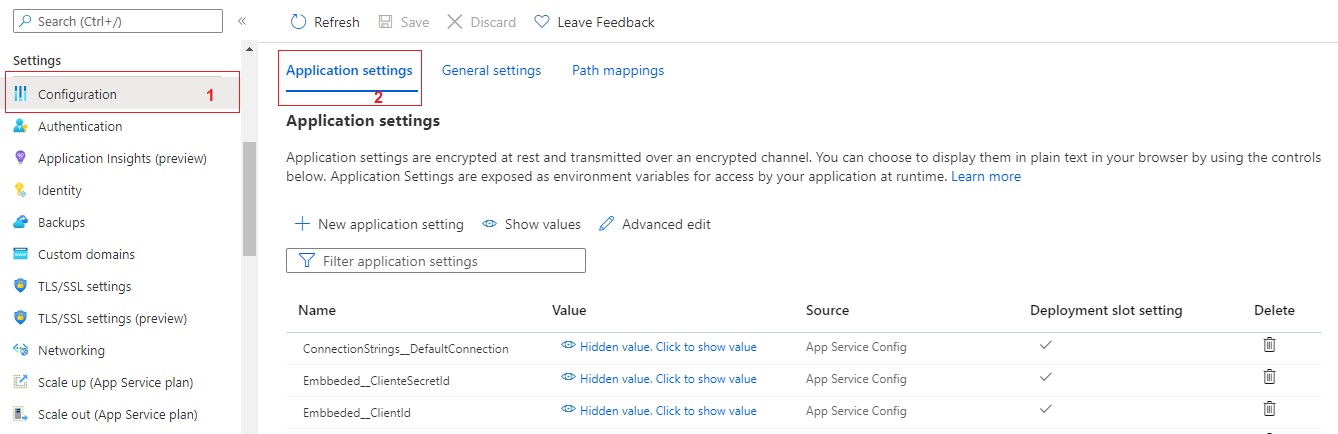1338x434 pixels.
Task: Click the Identity key icon
Action: coord(20,191)
